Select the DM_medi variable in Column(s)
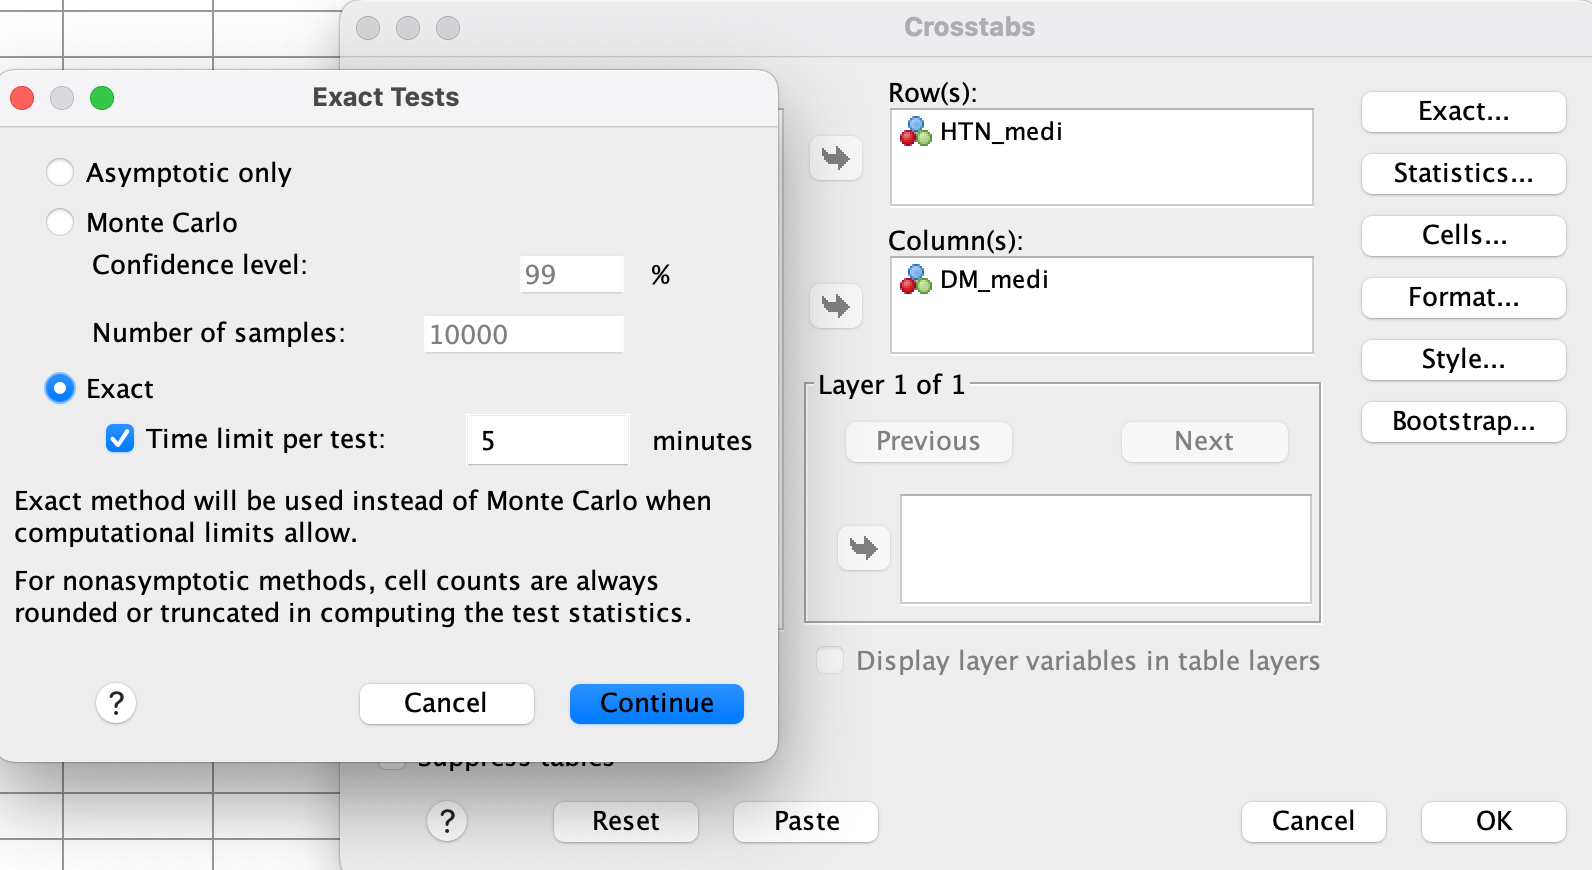This screenshot has width=1592, height=870. pos(993,280)
